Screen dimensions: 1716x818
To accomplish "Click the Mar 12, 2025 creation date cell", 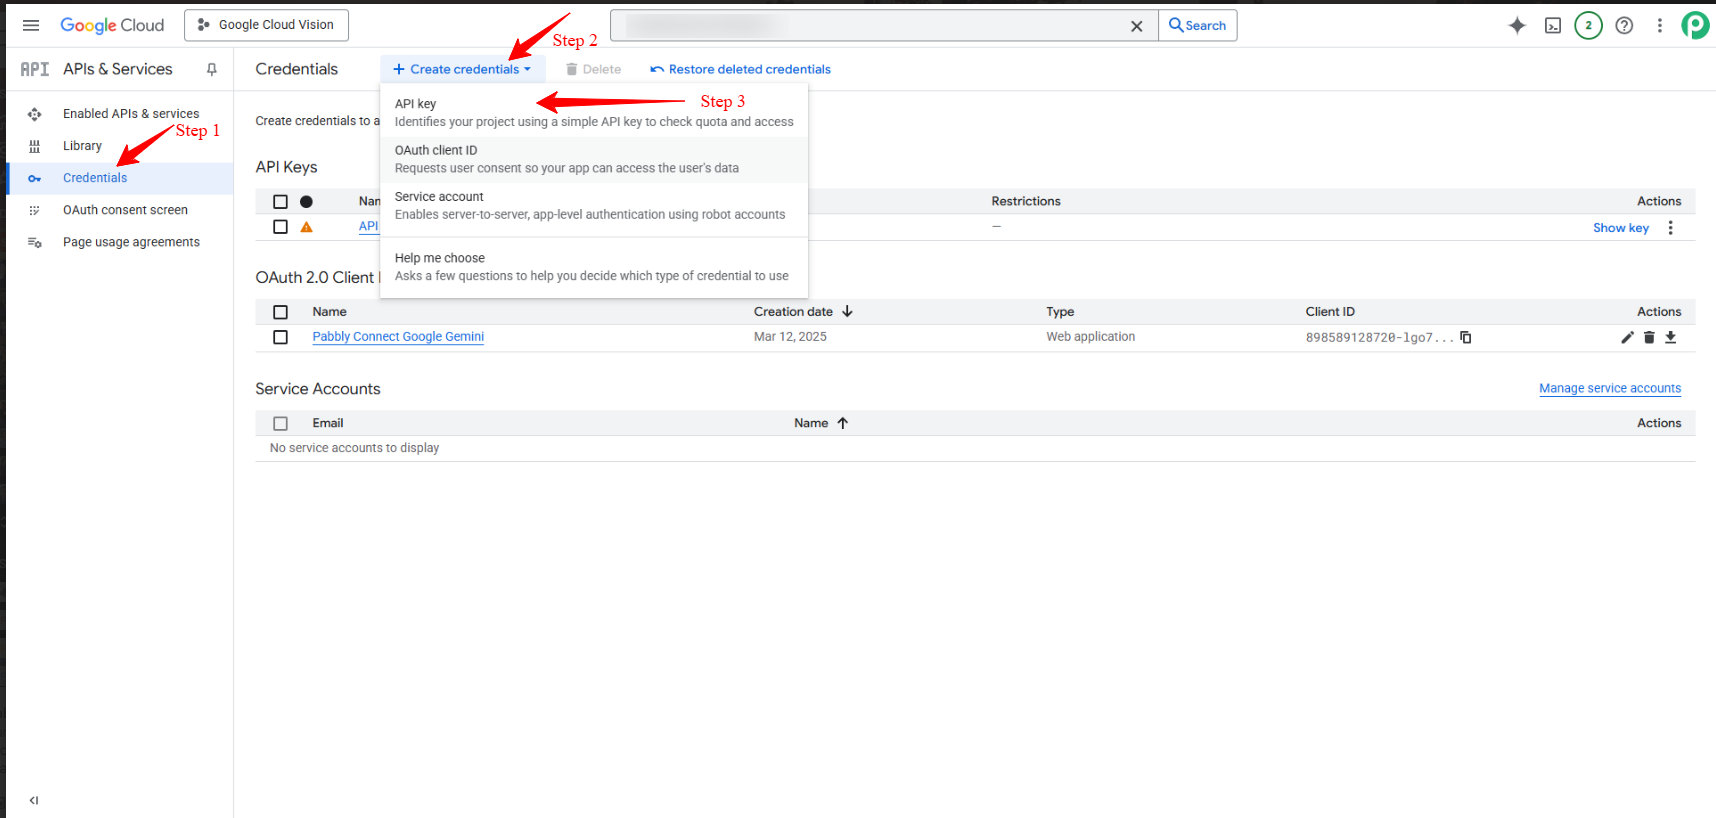I will point(790,337).
